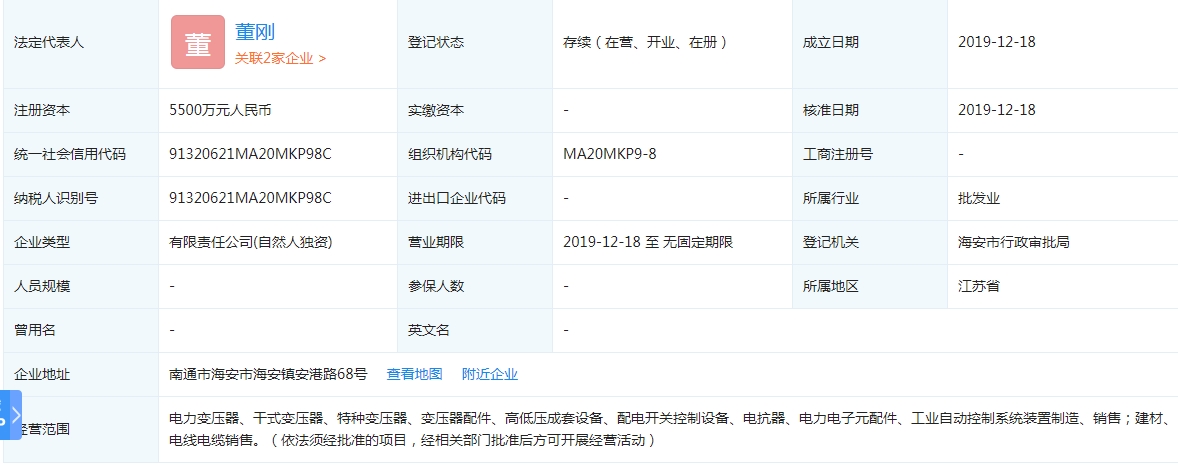Viewport: 1178px width, 468px height.
Task: Click the company address 南通市海安市海安镇安港路68号
Action: (x=268, y=374)
